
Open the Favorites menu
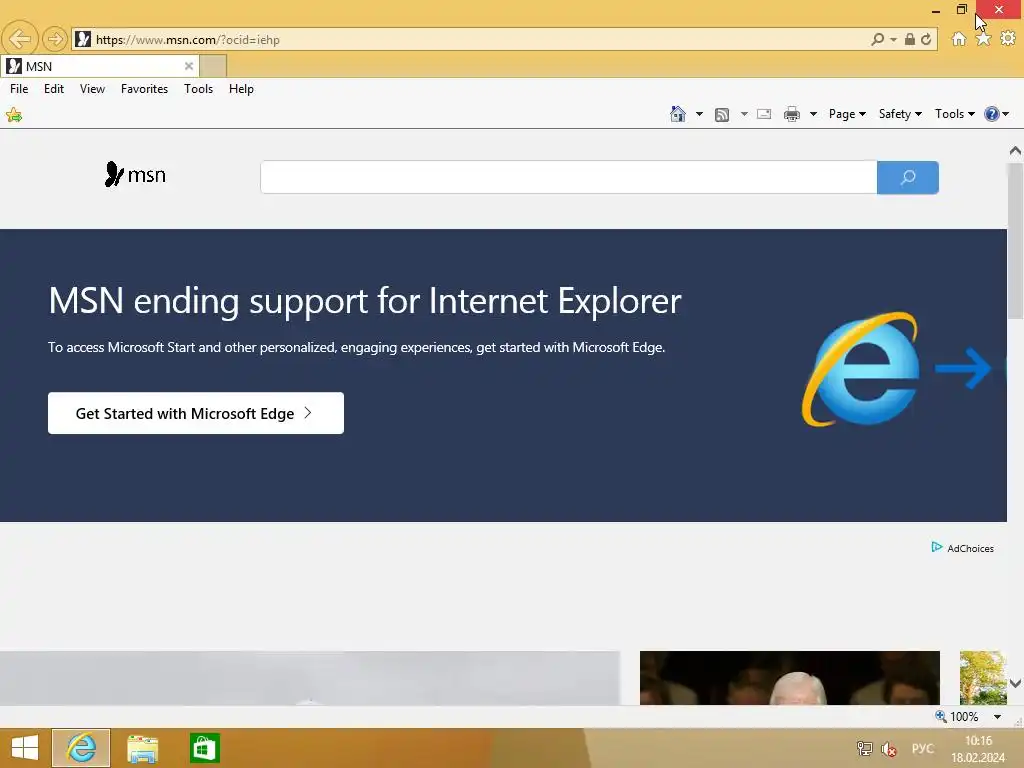point(144,89)
